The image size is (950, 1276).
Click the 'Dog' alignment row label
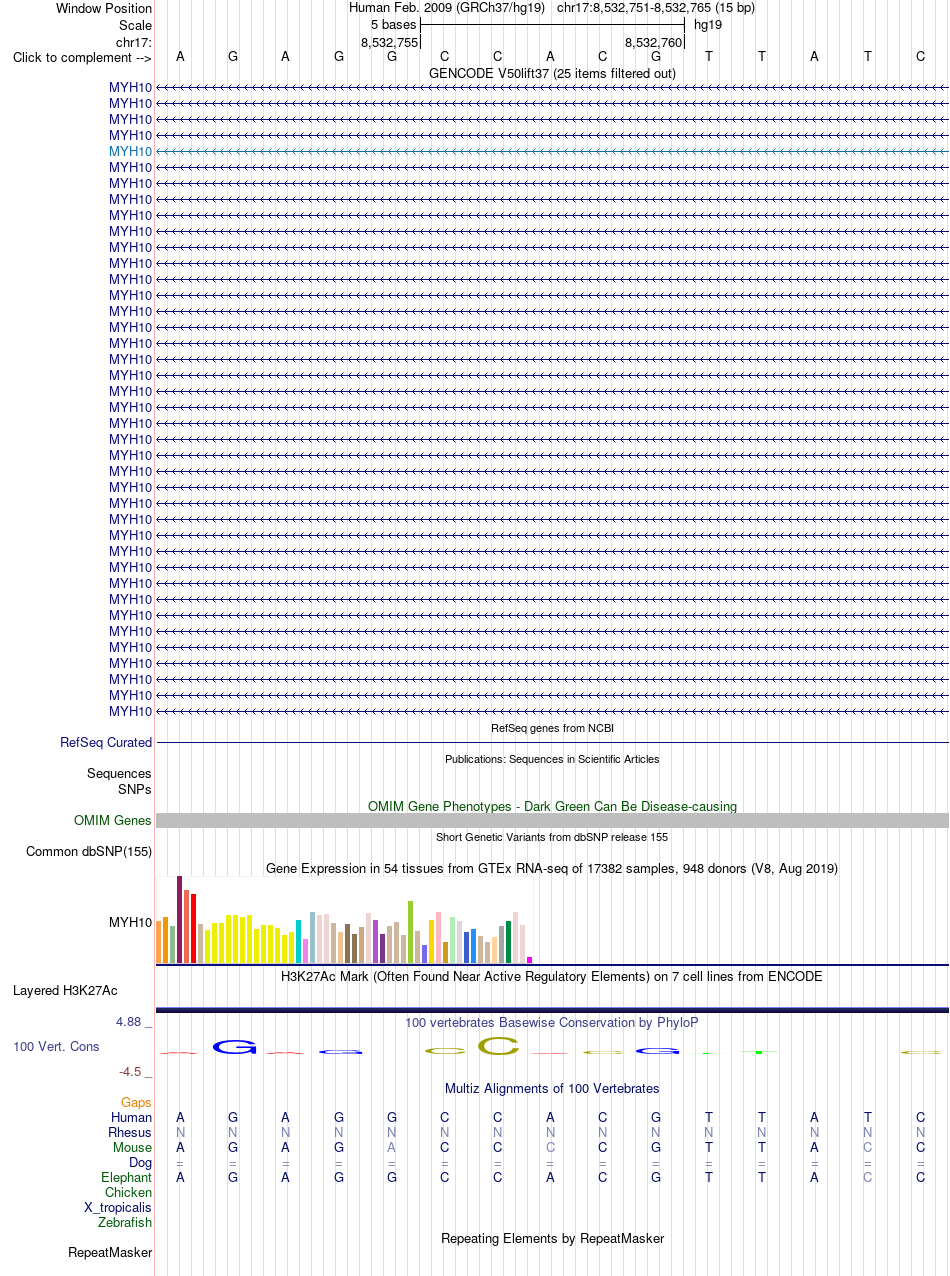tap(140, 1162)
